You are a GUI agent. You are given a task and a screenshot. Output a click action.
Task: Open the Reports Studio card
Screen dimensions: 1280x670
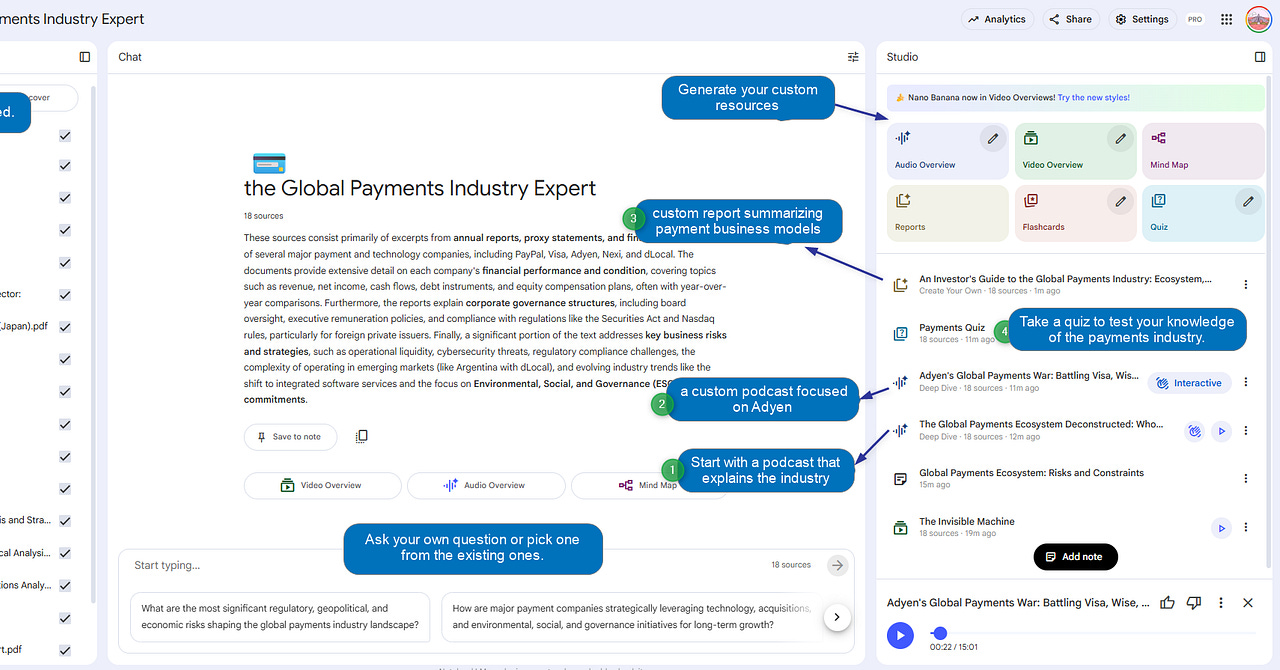click(948, 213)
